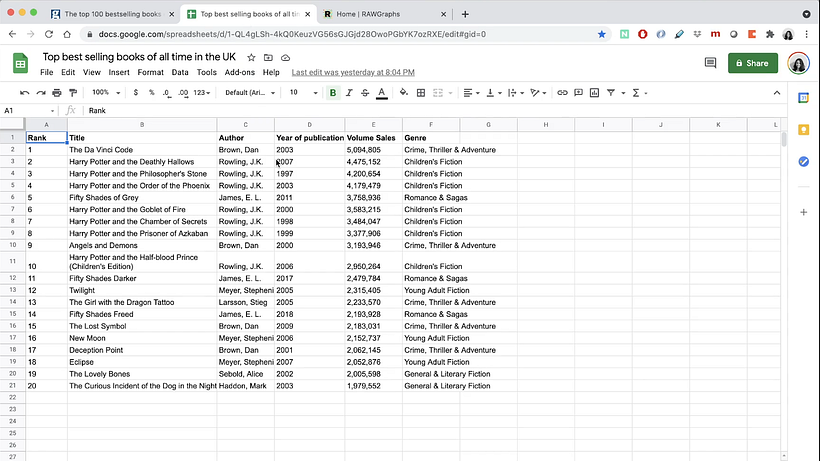The width and height of the screenshot is (820, 461).
Task: Open the borders tool
Action: (420, 93)
